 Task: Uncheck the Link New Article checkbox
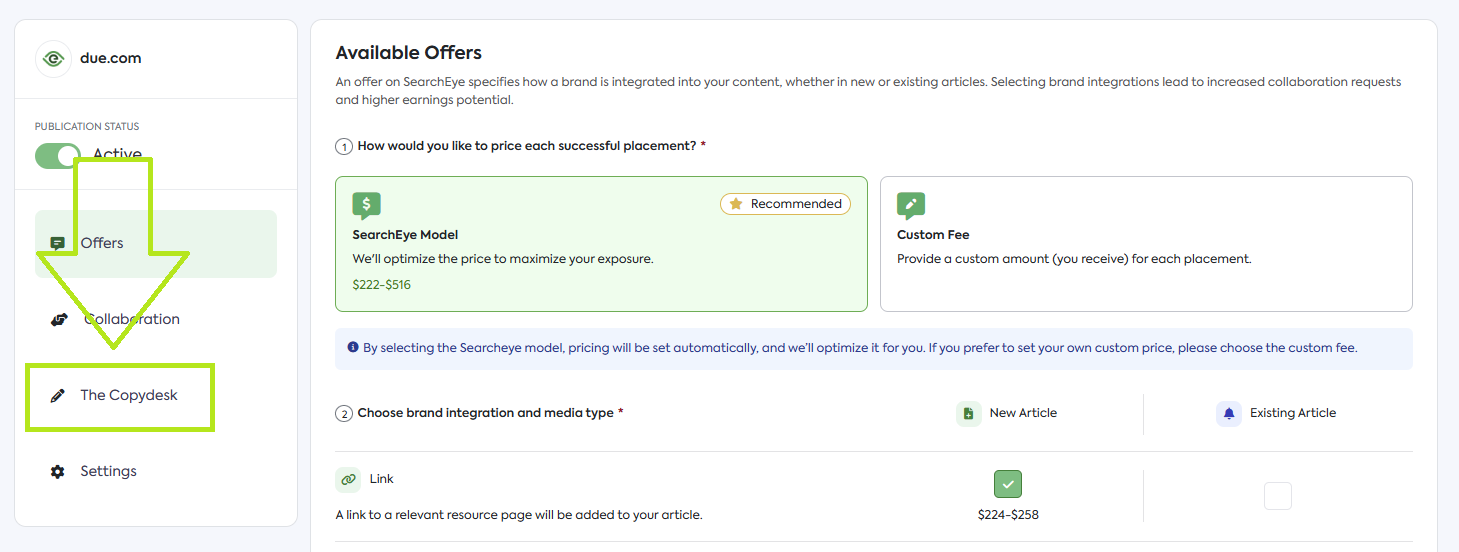pos(1007,484)
